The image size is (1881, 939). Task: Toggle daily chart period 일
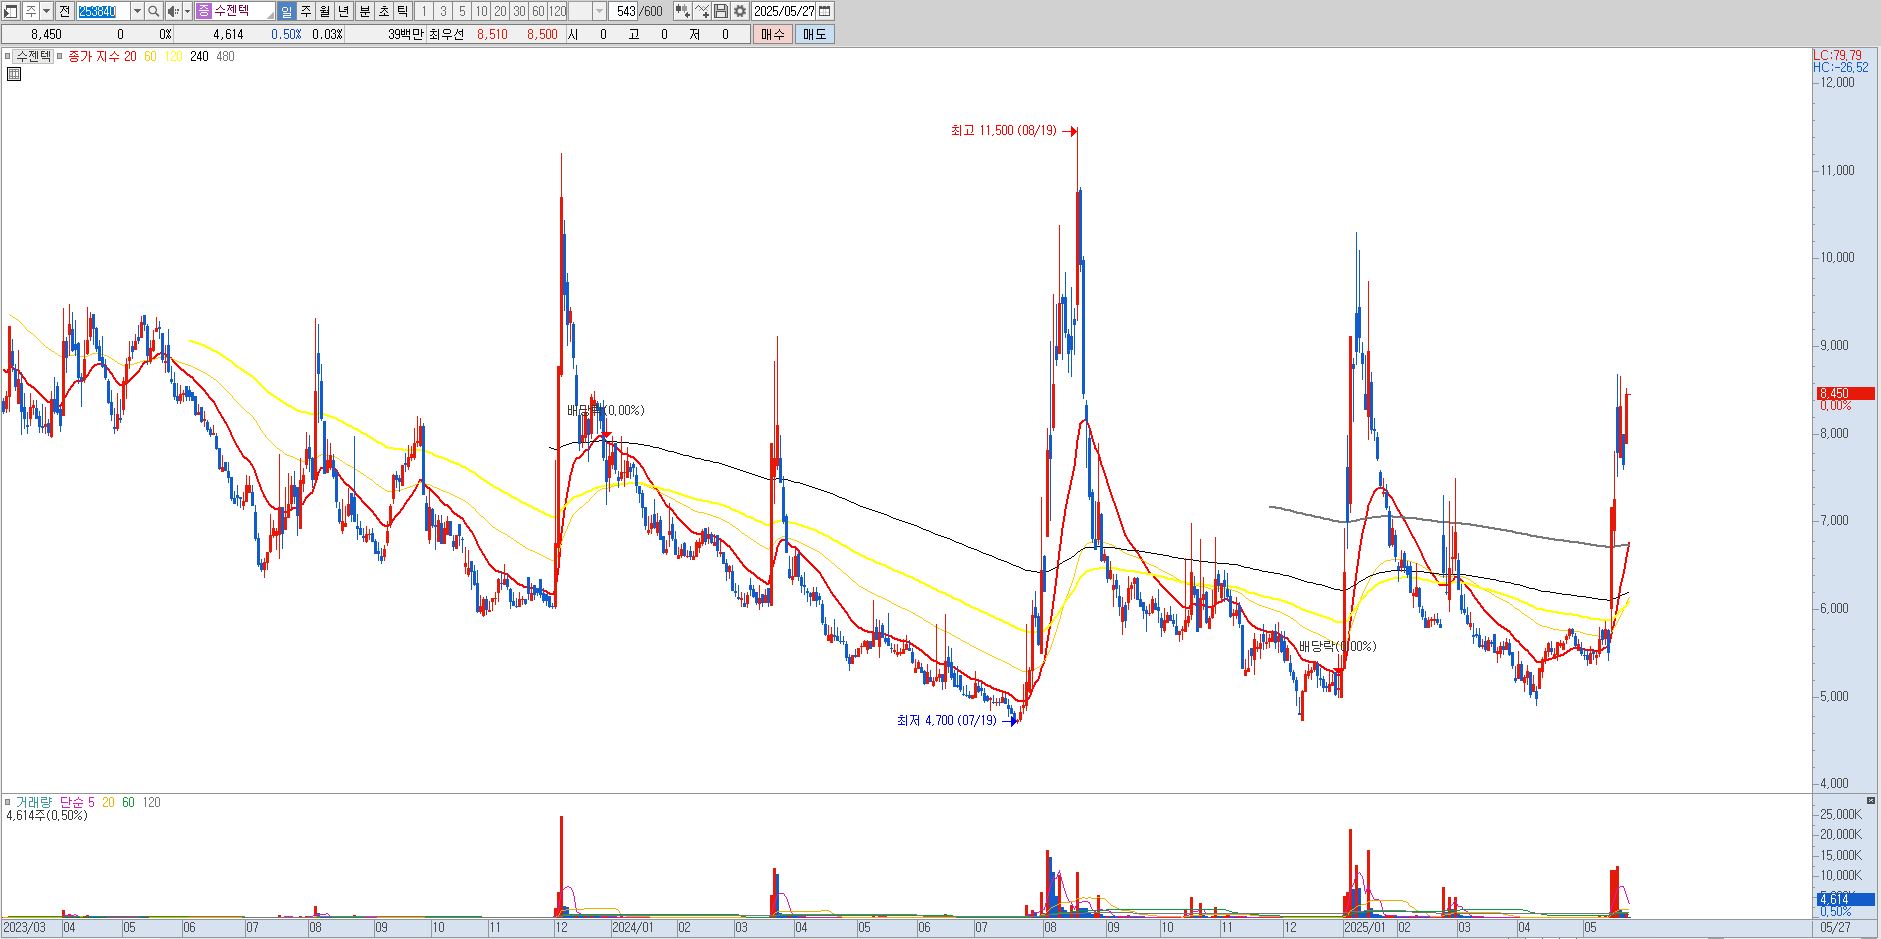[x=286, y=11]
